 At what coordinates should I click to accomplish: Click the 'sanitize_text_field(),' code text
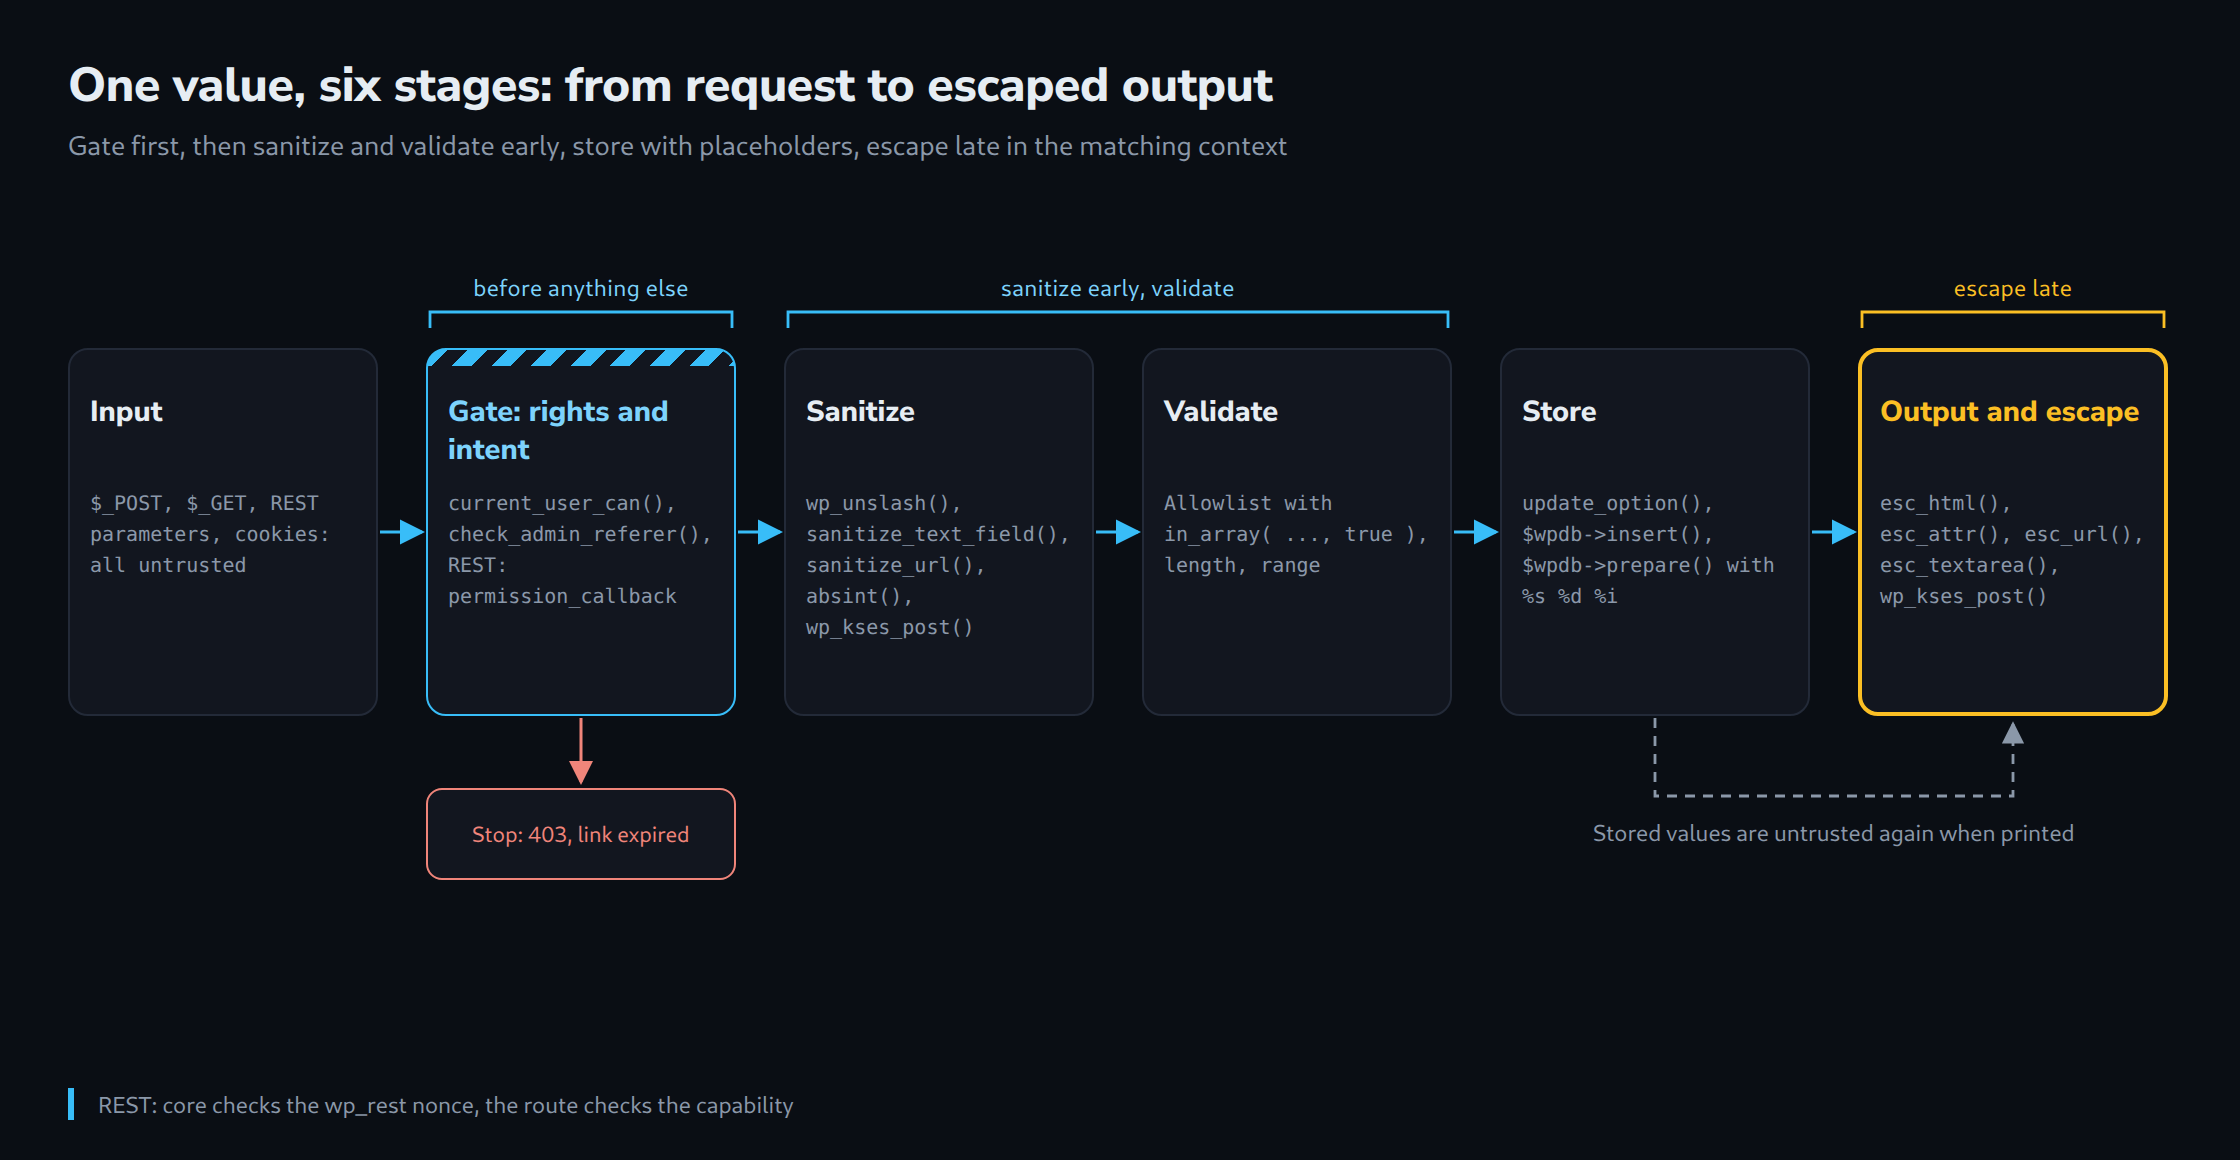[x=938, y=534]
